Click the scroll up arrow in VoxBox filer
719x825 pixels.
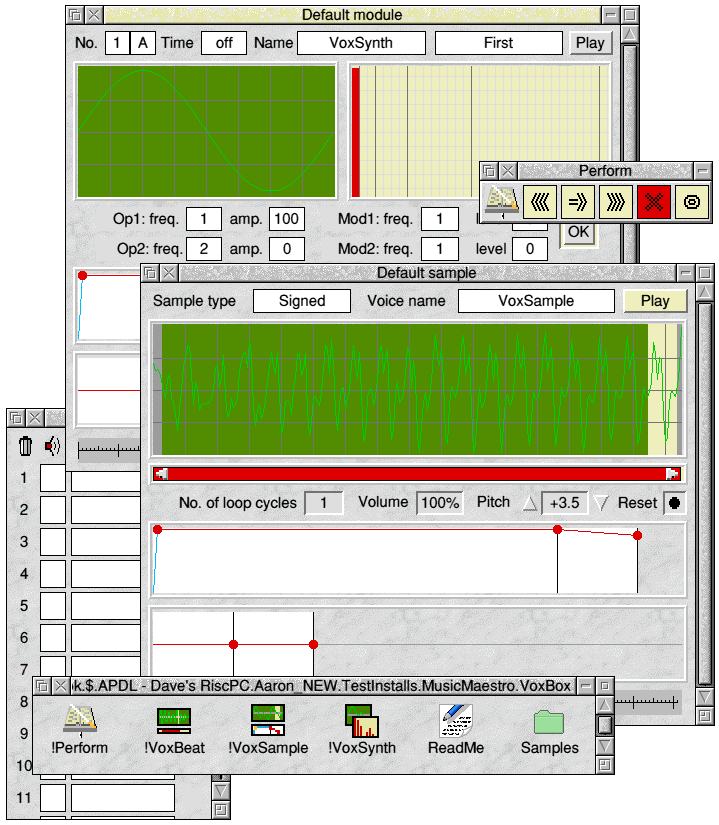(605, 705)
